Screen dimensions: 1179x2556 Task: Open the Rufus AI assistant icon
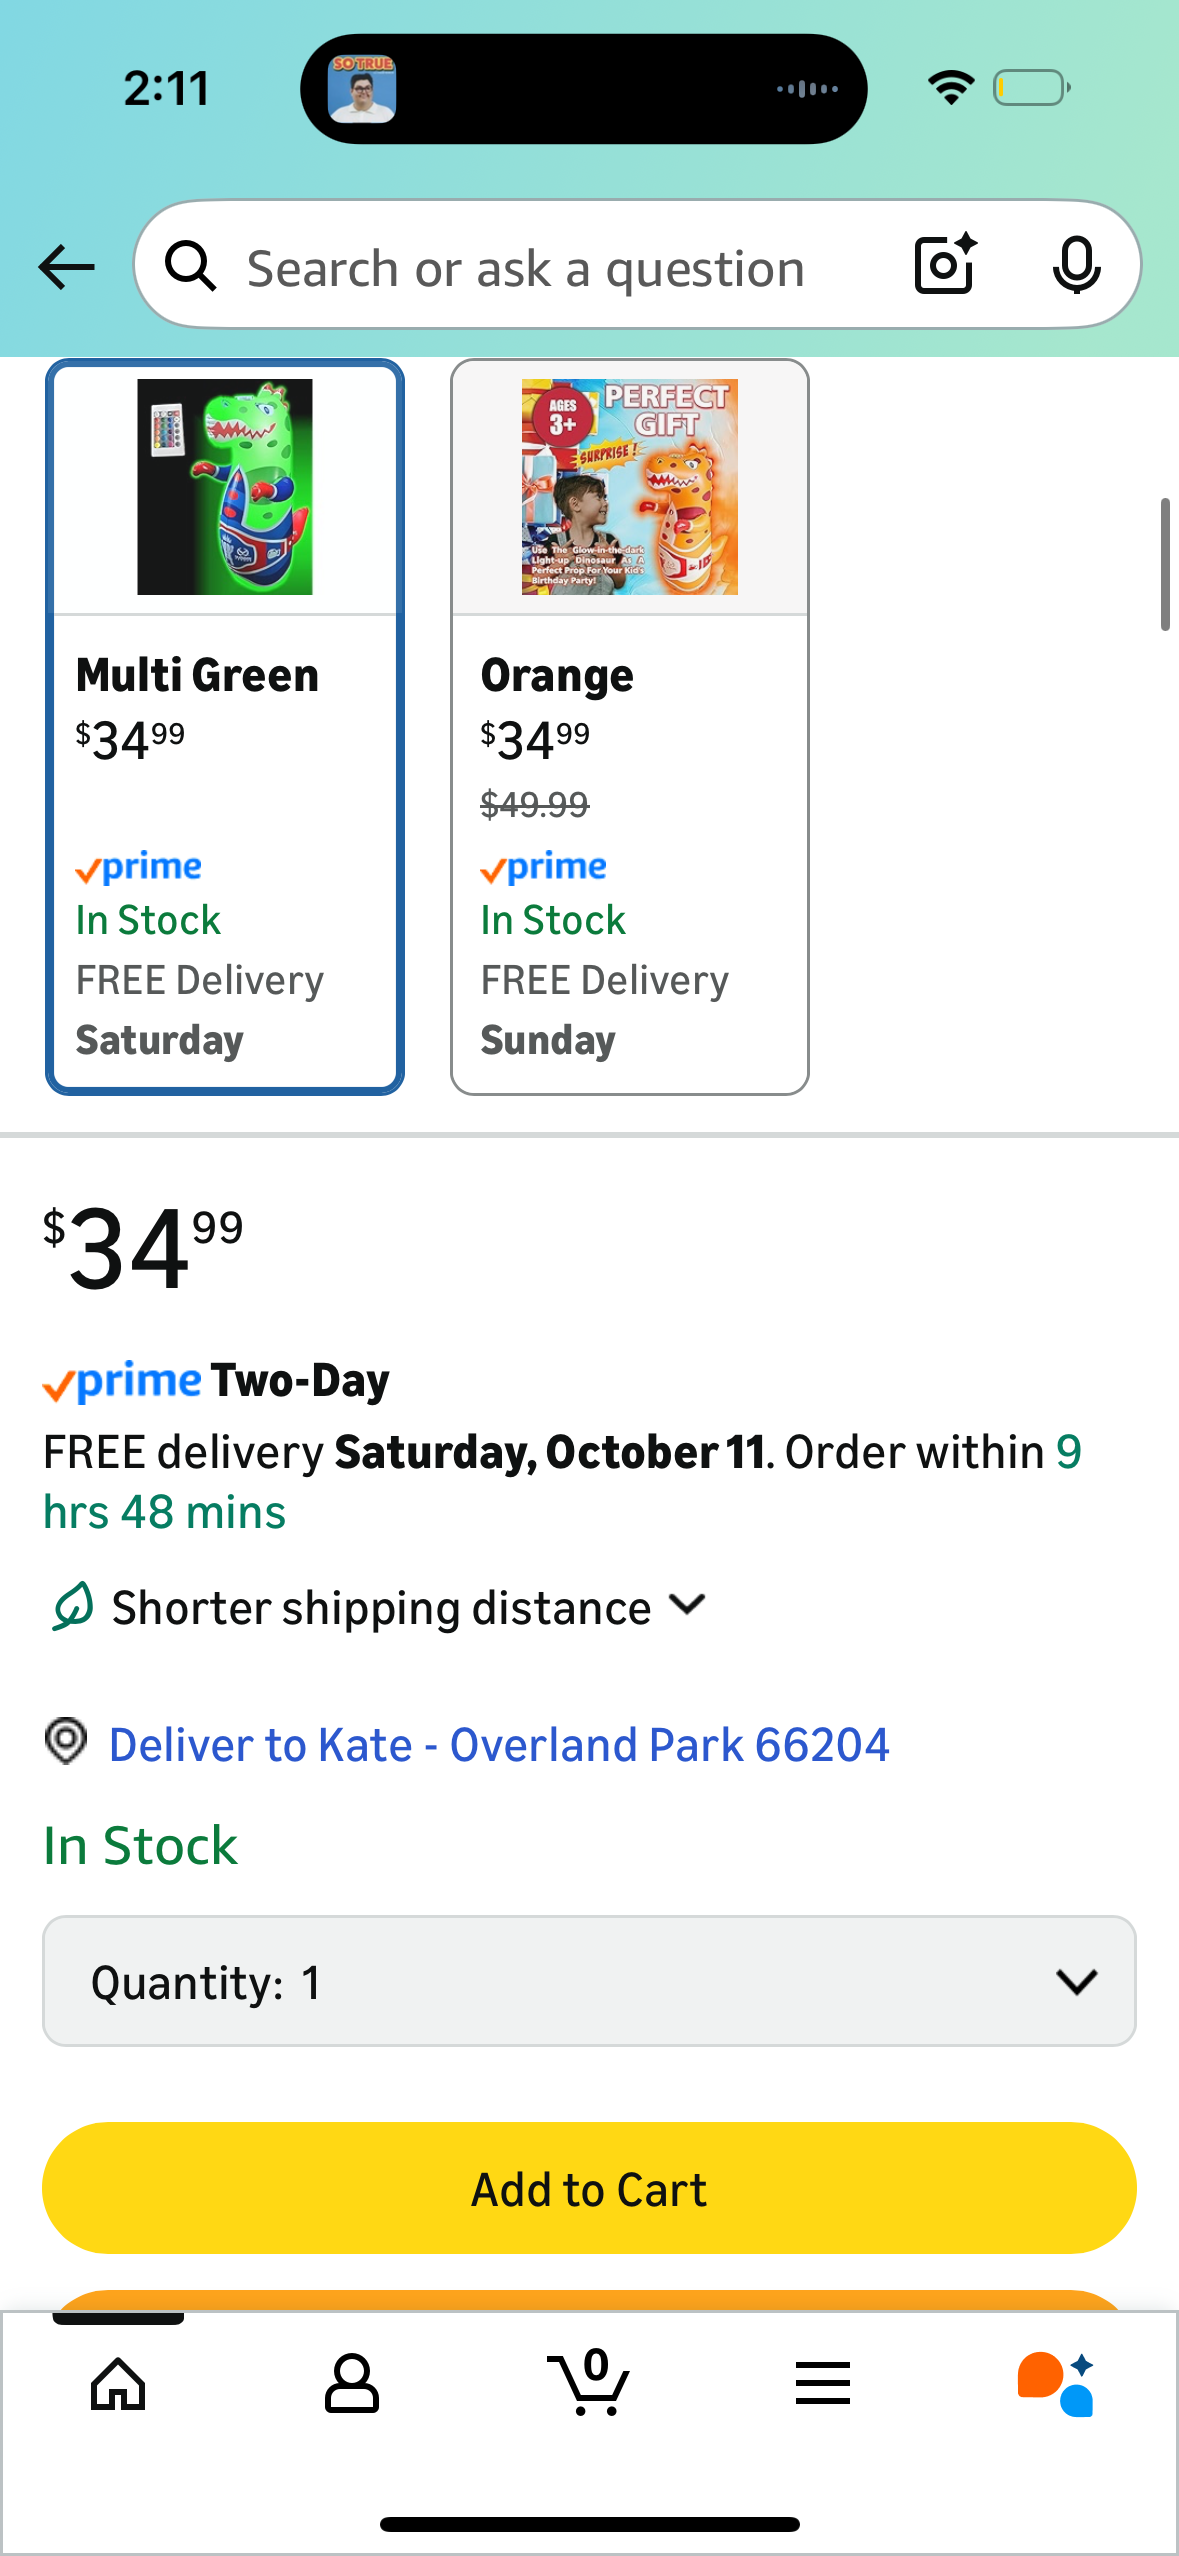[1056, 2384]
